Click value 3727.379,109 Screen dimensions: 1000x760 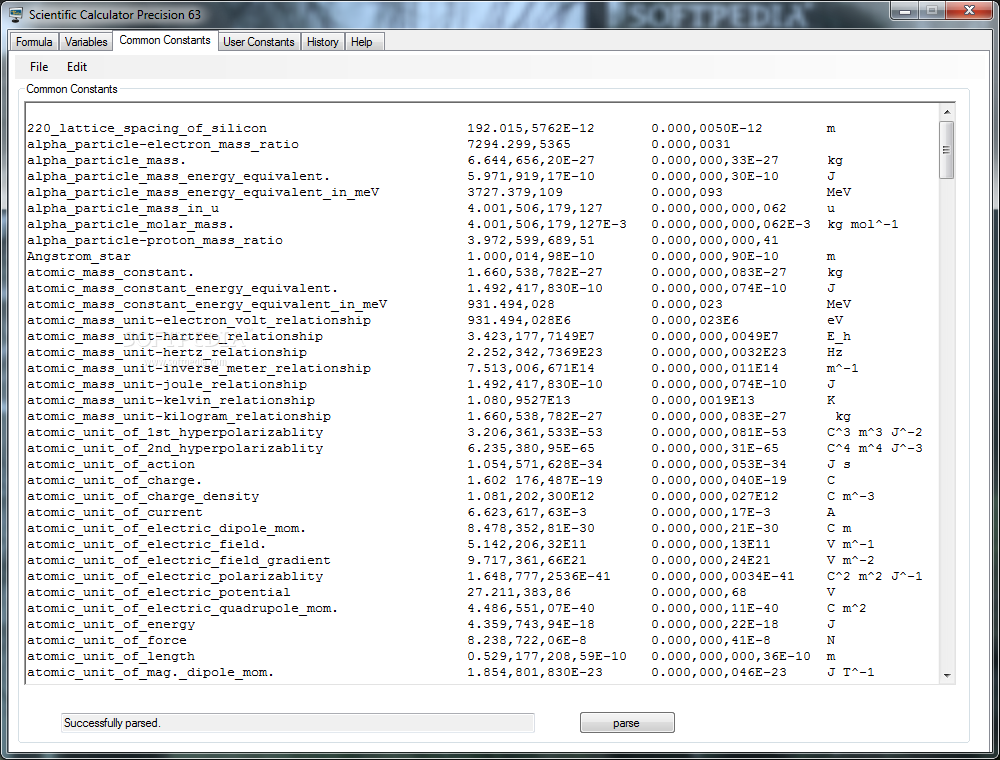[x=515, y=192]
